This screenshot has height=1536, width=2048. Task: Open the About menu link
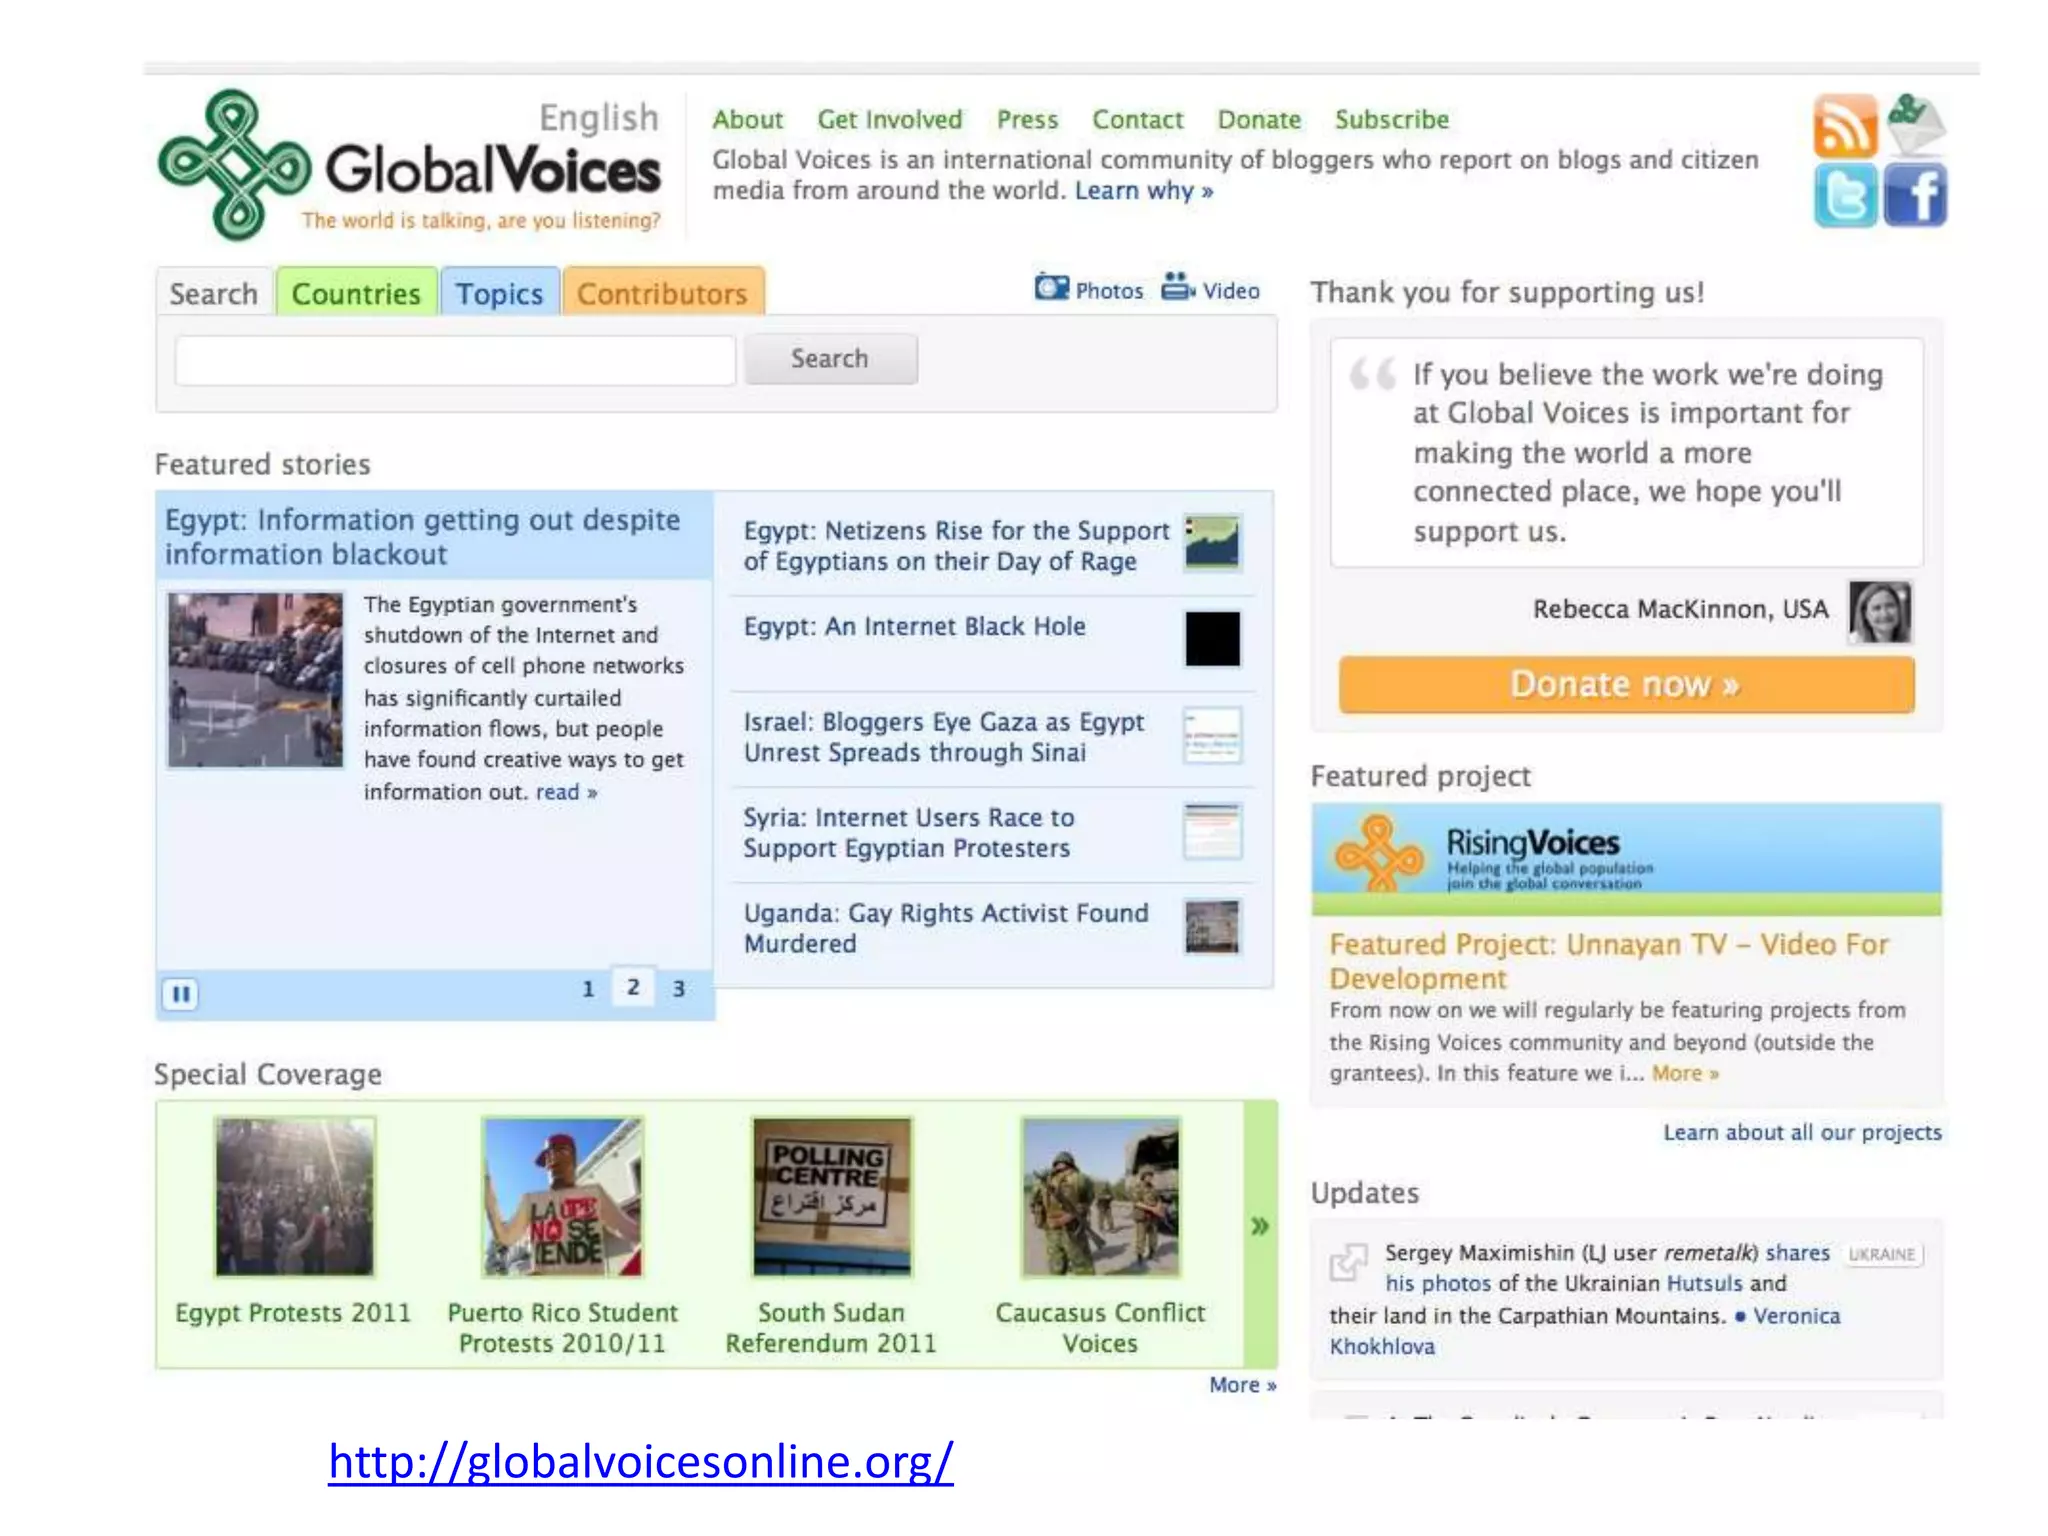747,120
